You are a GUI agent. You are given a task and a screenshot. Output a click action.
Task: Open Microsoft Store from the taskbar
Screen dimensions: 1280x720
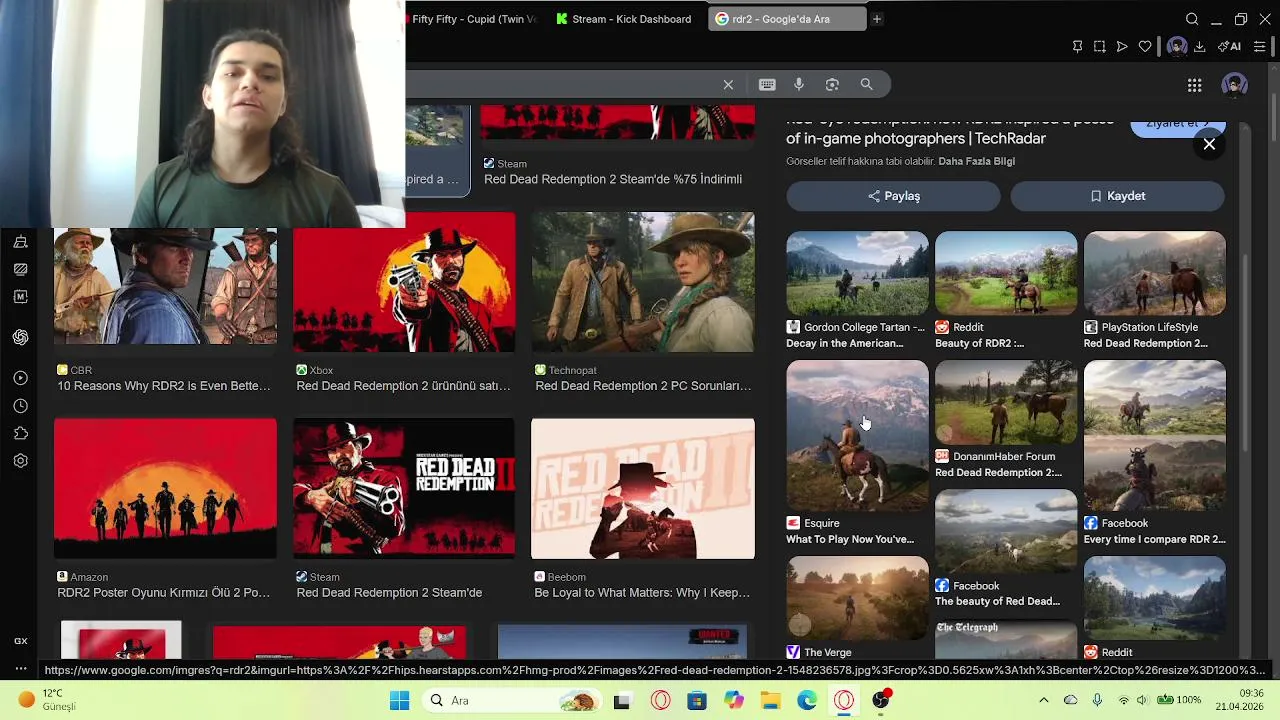697,700
